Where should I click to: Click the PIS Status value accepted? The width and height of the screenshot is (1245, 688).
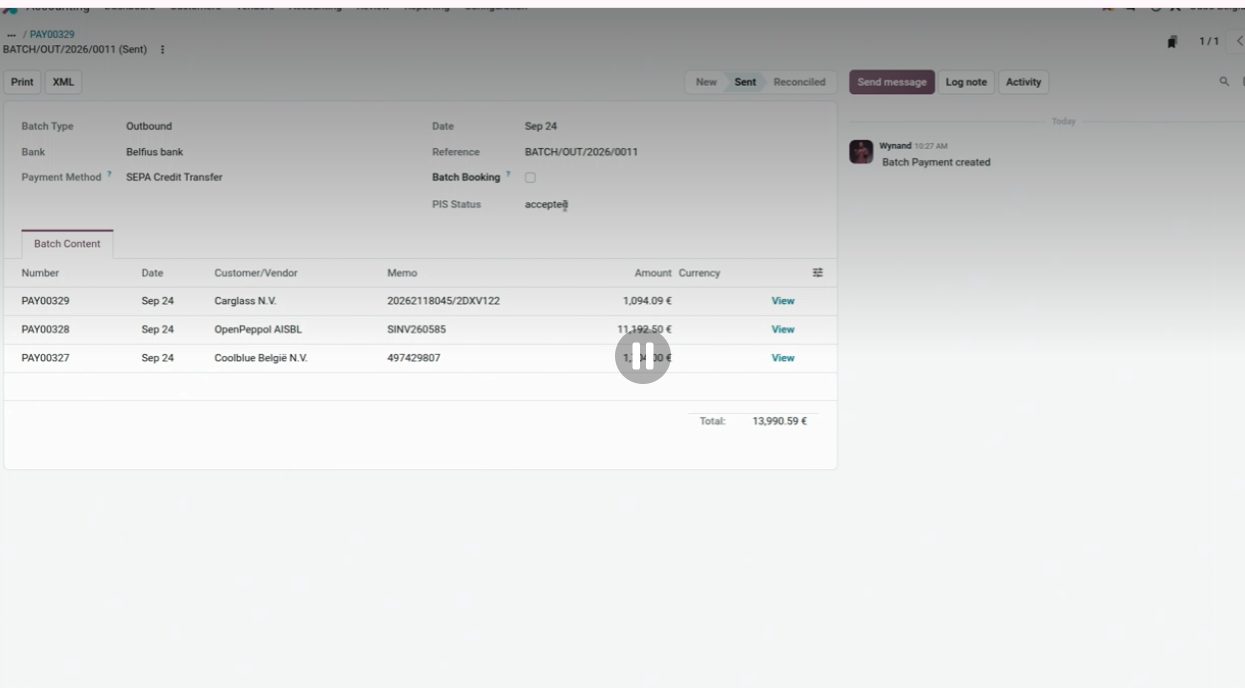tap(546, 204)
